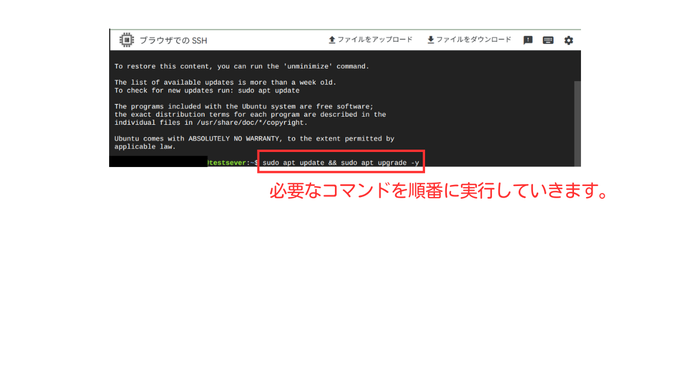Click the line 'The list of available updates is more than a week old.'
This screenshot has height=390, width=693.
[x=225, y=83]
